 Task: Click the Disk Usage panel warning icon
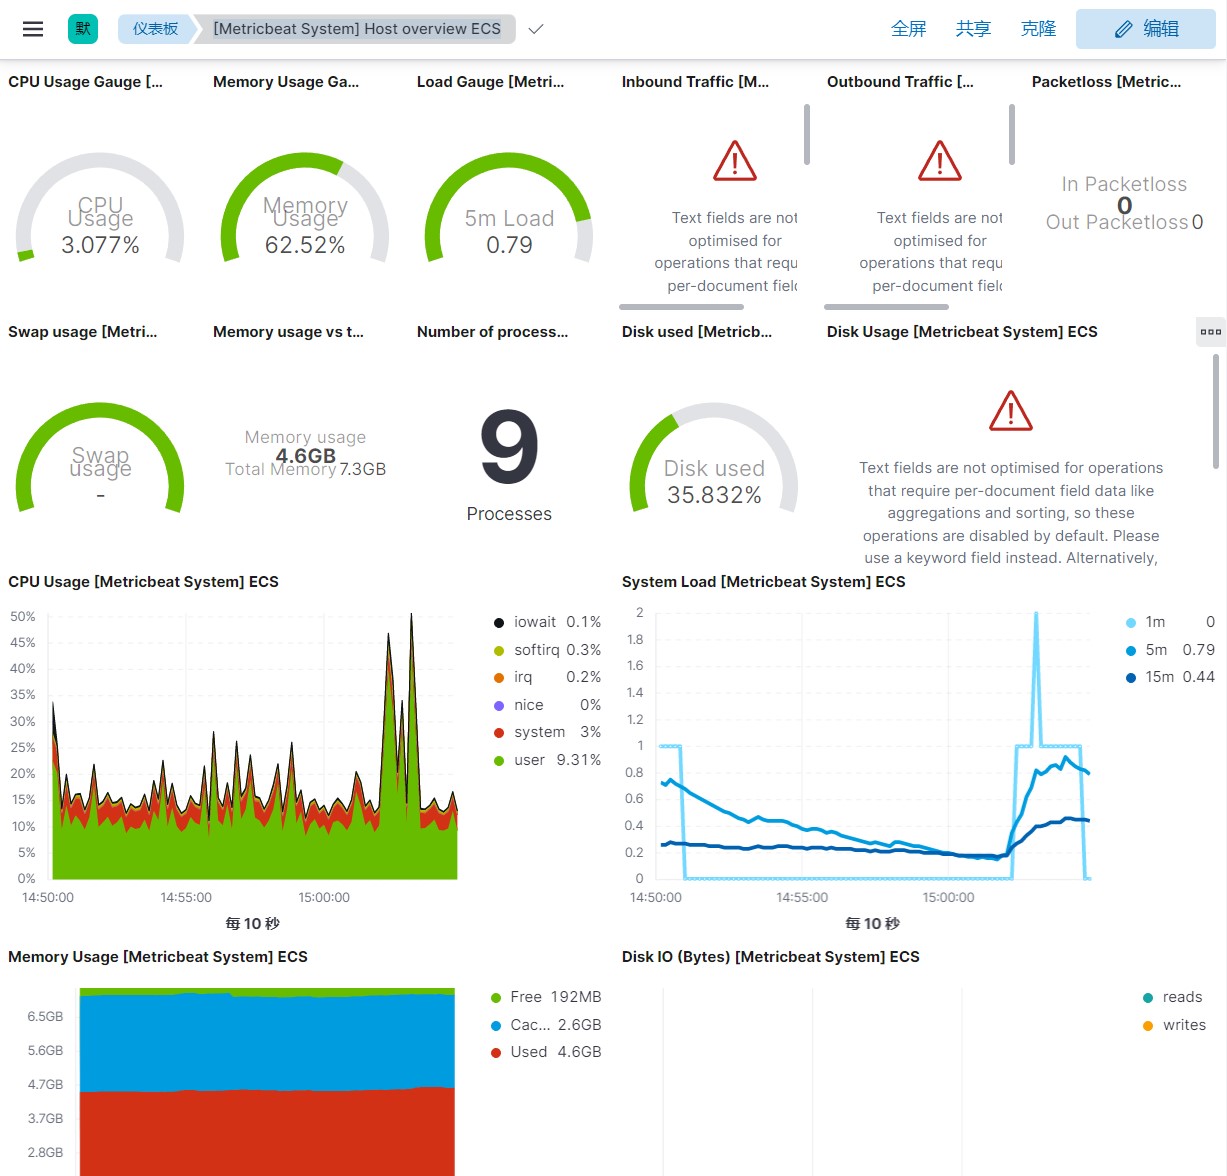(x=1011, y=411)
